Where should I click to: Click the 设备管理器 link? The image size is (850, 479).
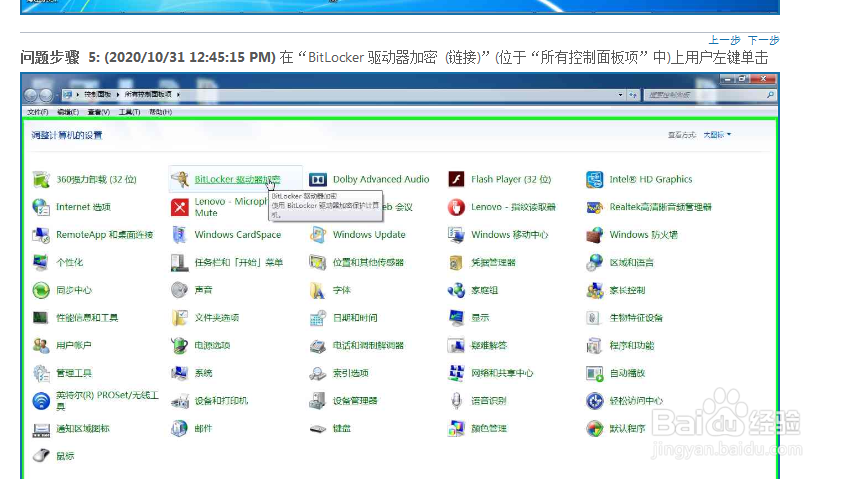(355, 400)
